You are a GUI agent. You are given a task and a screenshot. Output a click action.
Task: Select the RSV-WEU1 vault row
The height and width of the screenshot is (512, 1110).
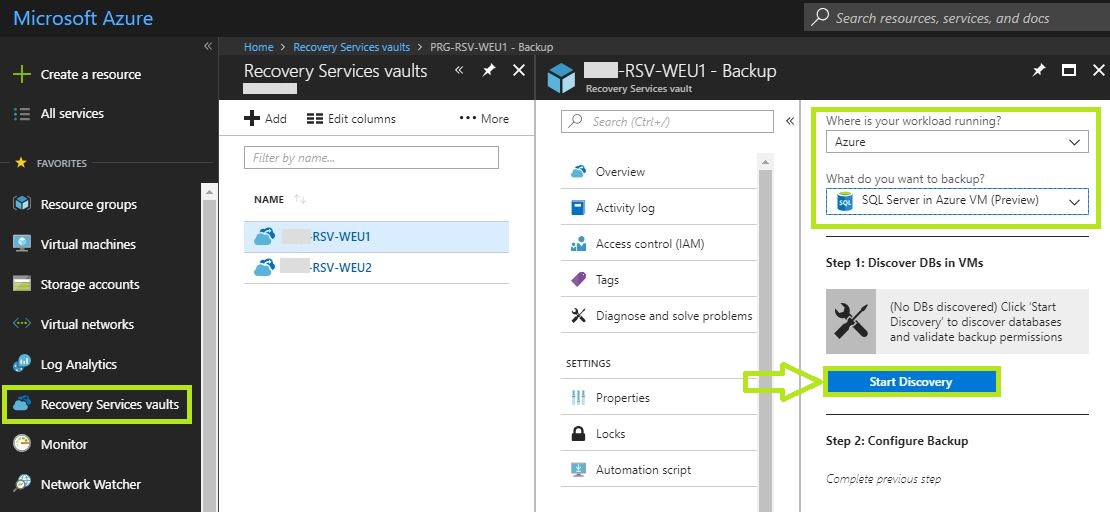377,237
